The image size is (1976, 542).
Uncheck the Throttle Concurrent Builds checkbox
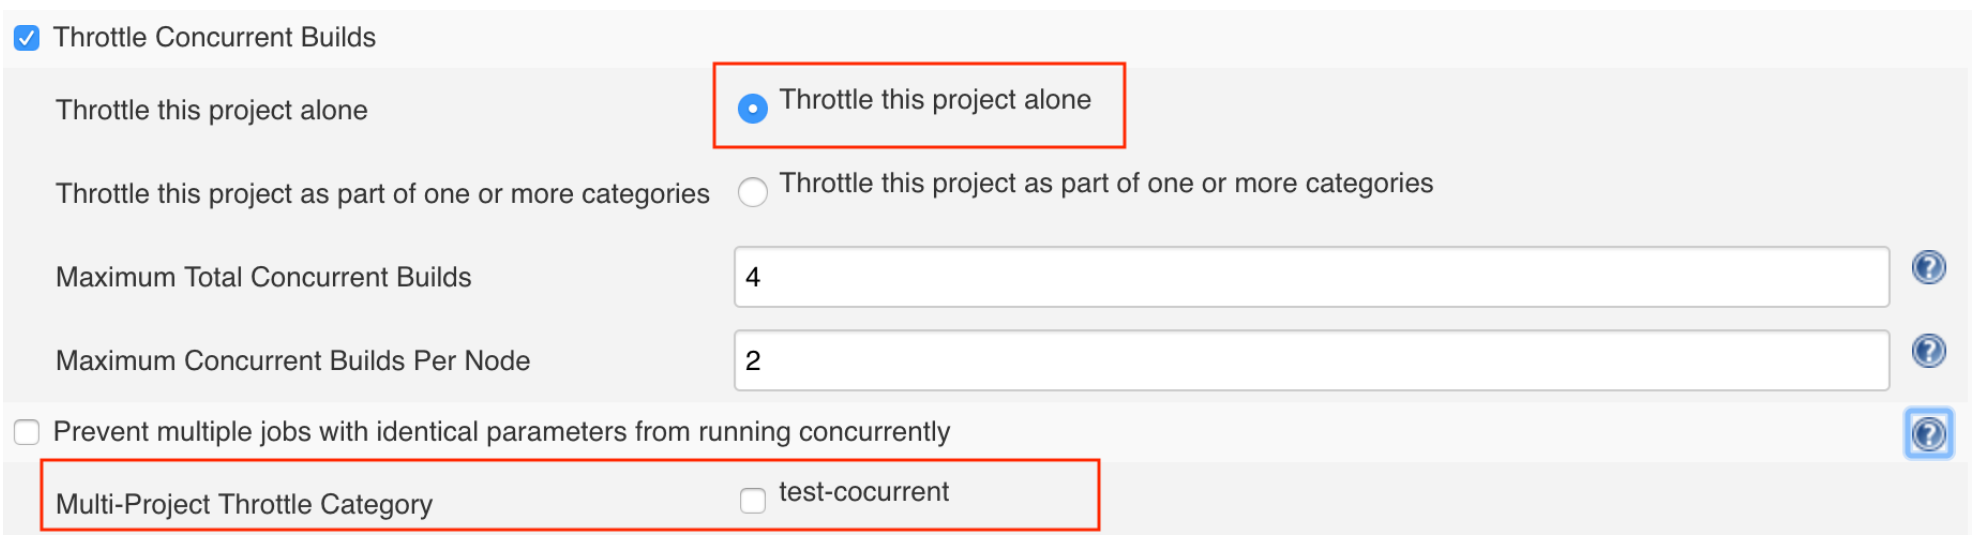[27, 38]
